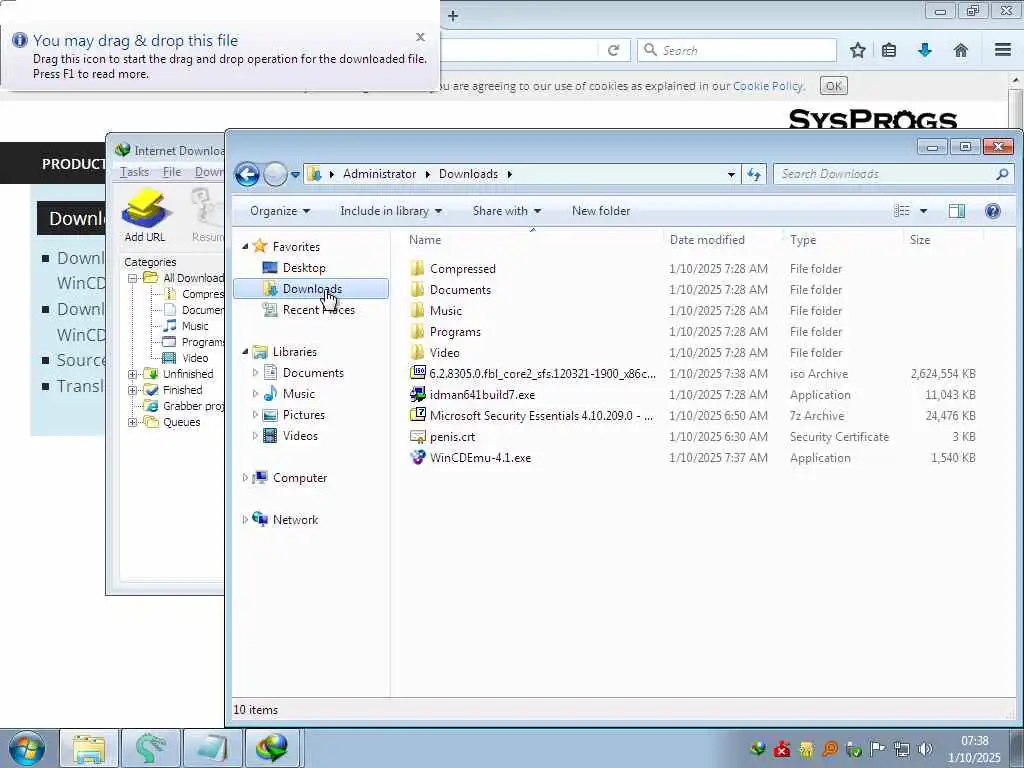This screenshot has width=1024, height=768.
Task: Select the Documents folder in file list
Action: (x=460, y=289)
